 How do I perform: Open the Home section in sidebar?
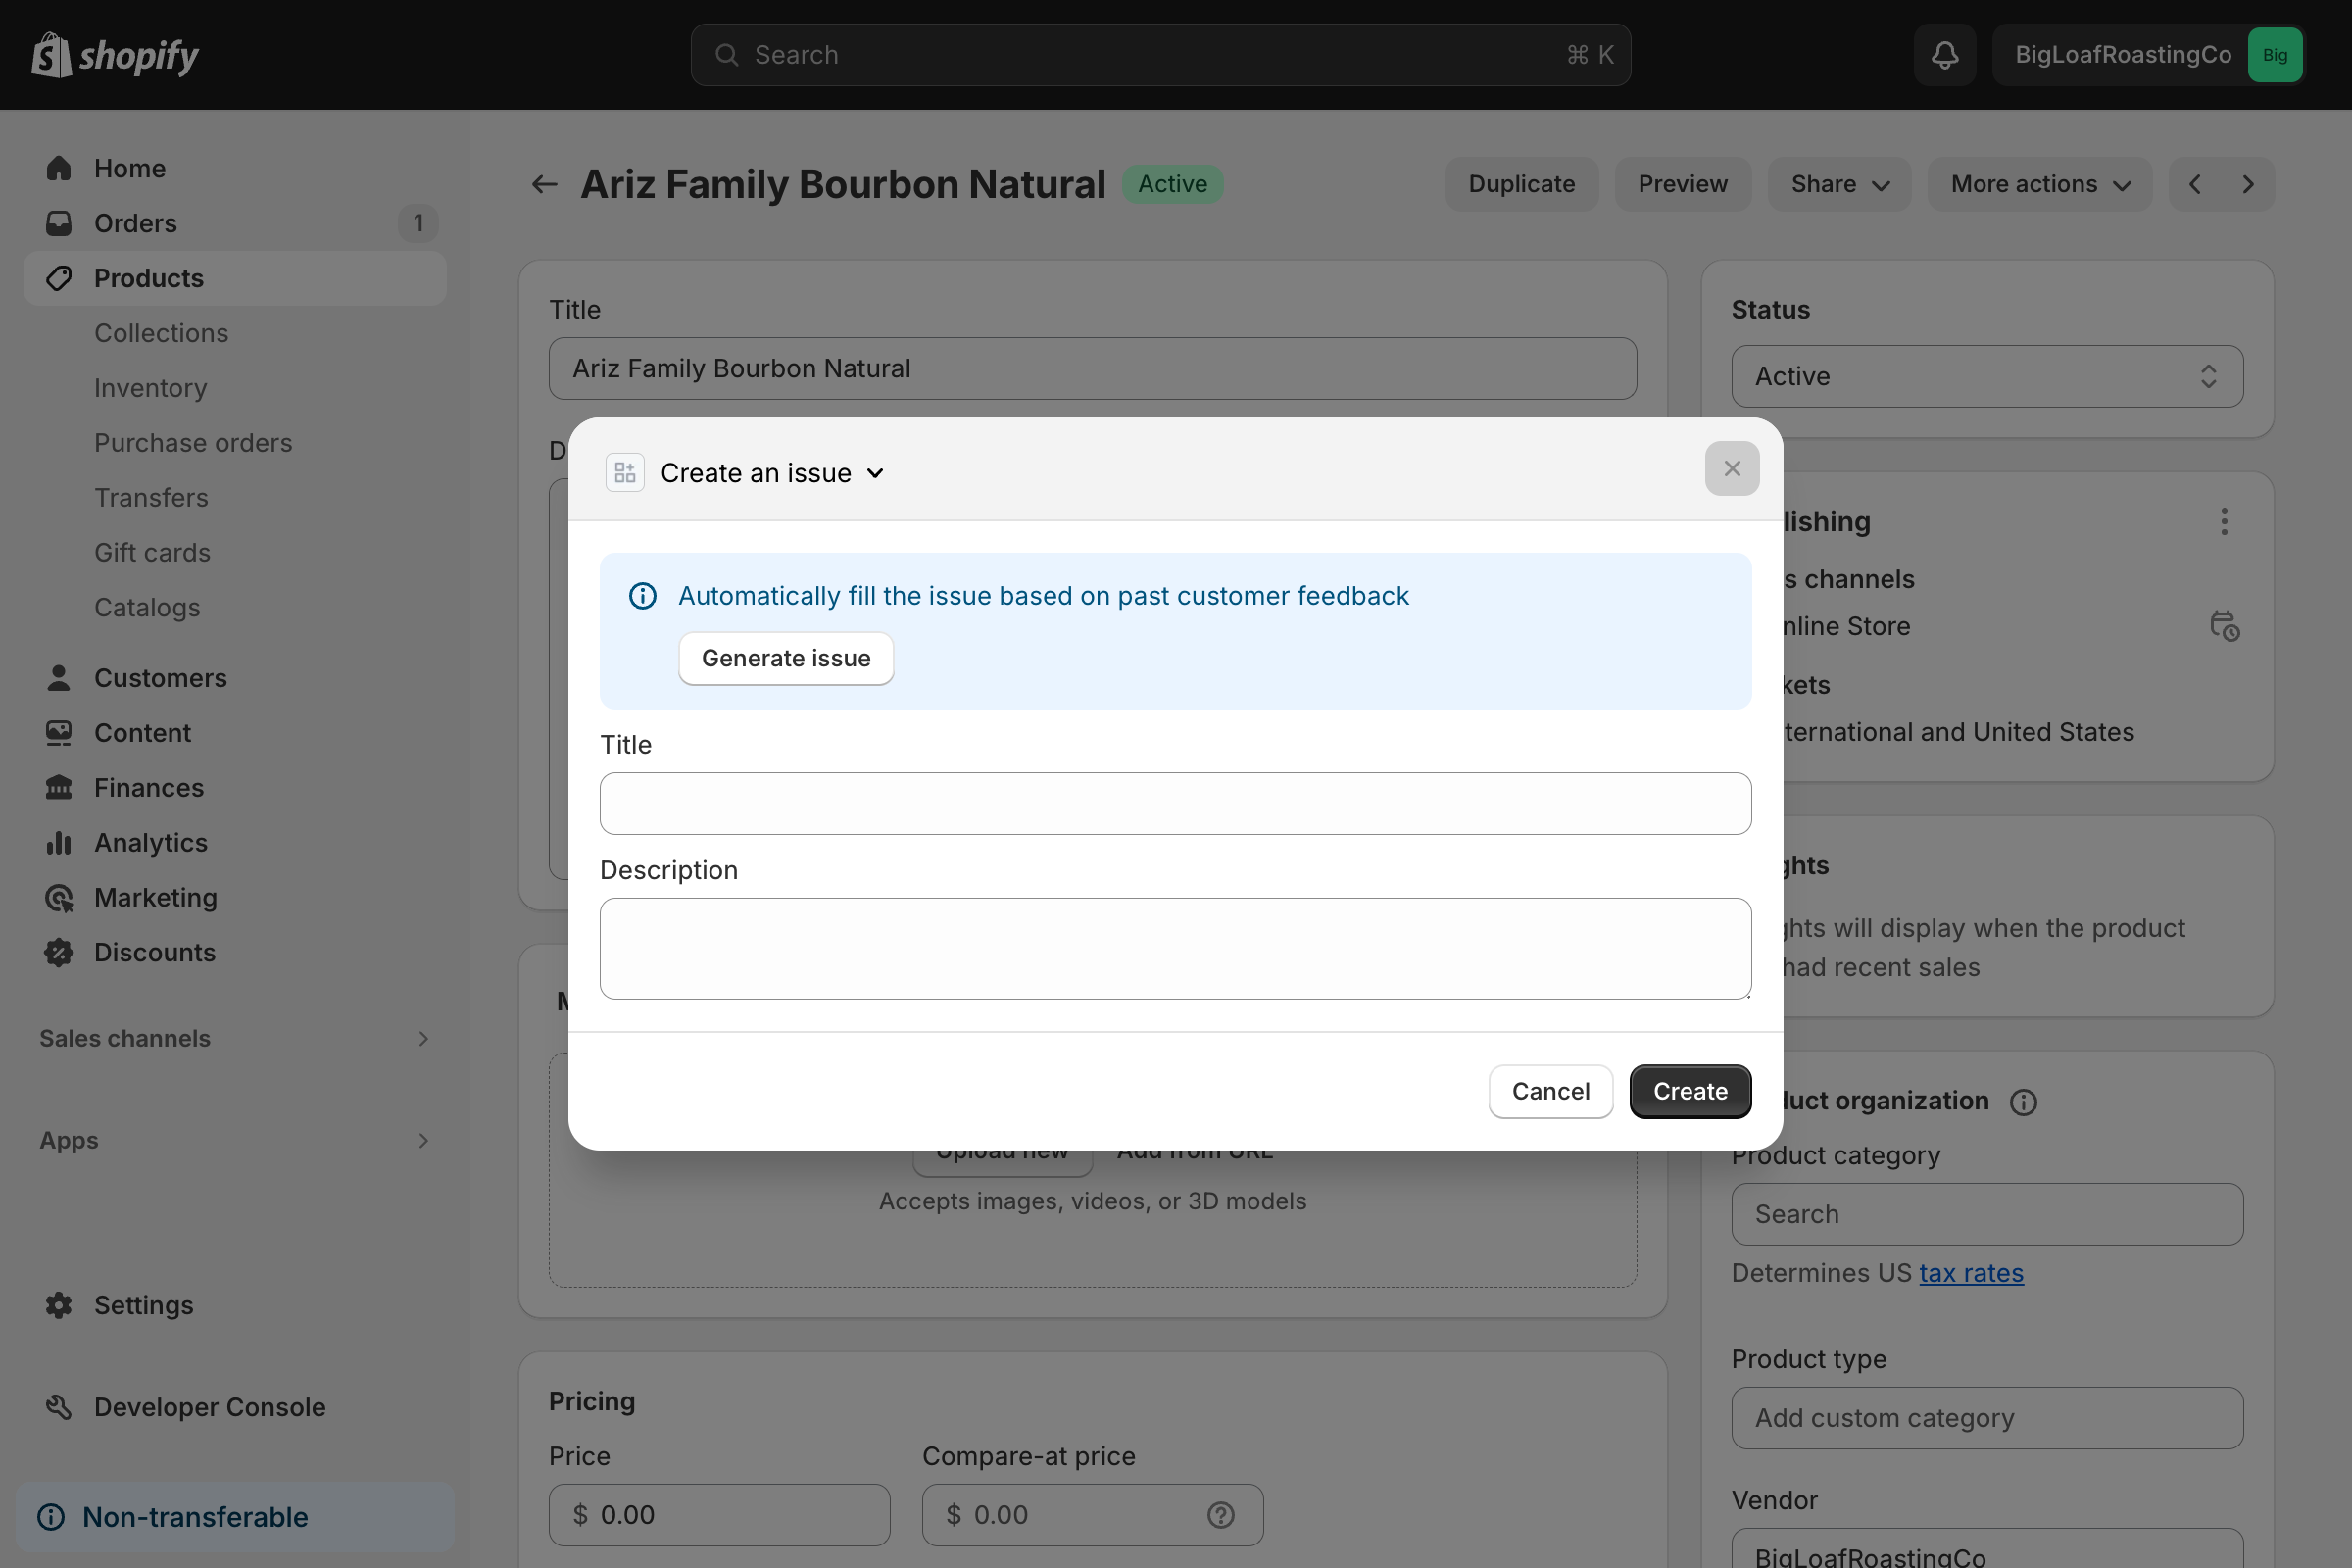(129, 168)
